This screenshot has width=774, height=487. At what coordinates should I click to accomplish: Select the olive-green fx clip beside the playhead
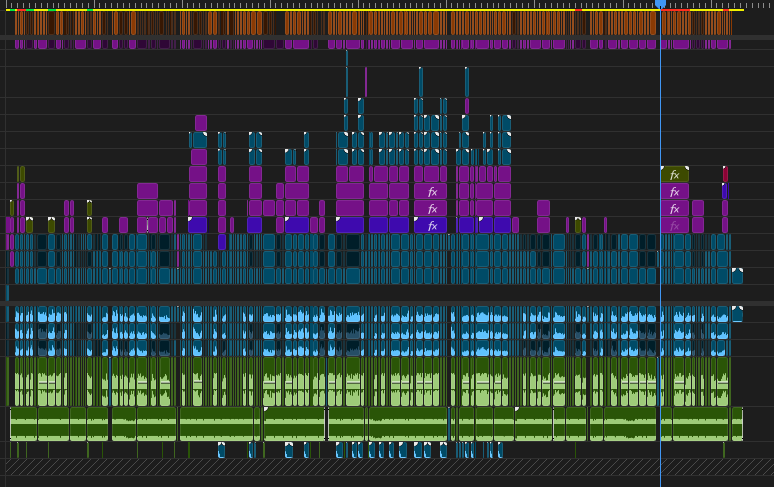point(675,175)
